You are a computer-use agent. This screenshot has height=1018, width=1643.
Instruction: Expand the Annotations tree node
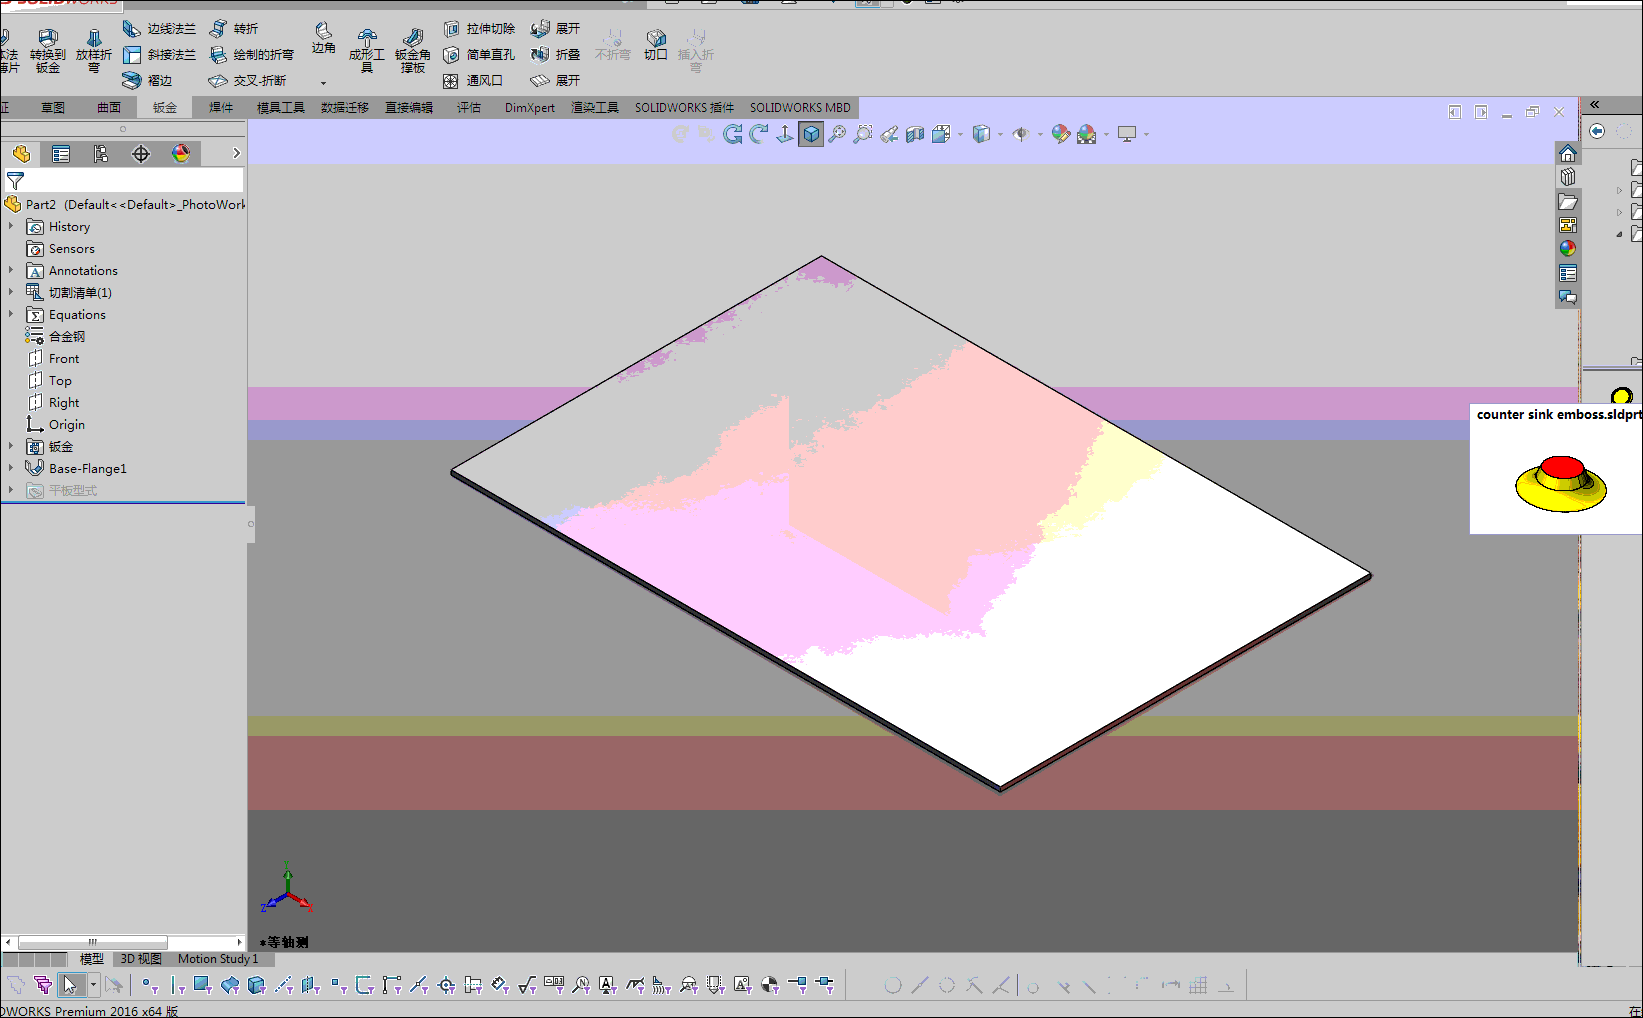11,271
